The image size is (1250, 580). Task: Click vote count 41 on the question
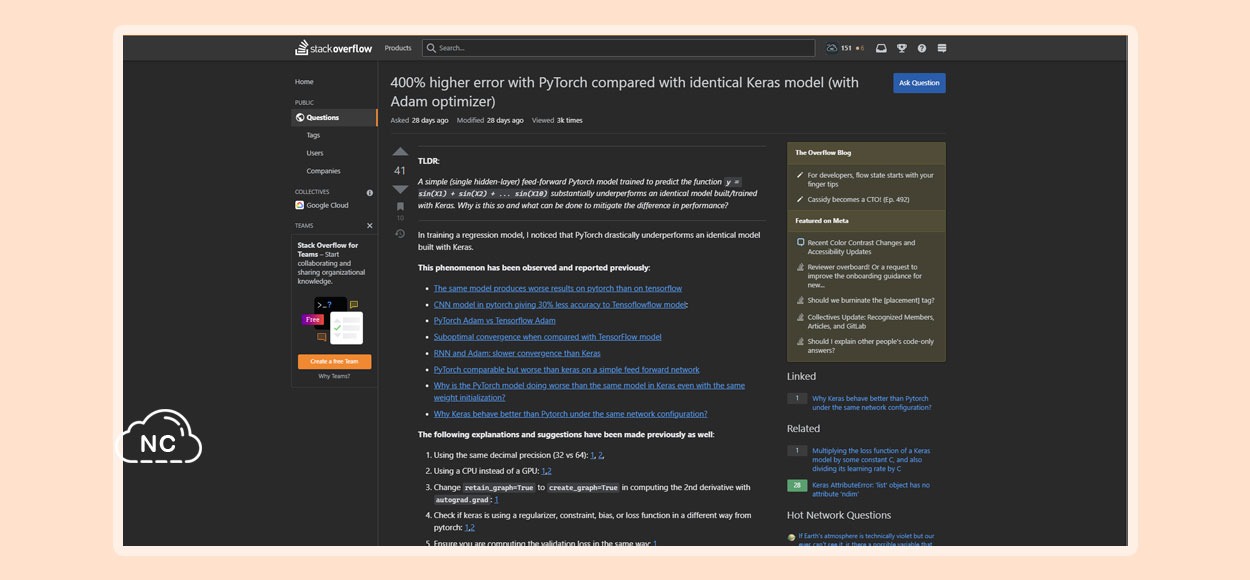(x=400, y=171)
